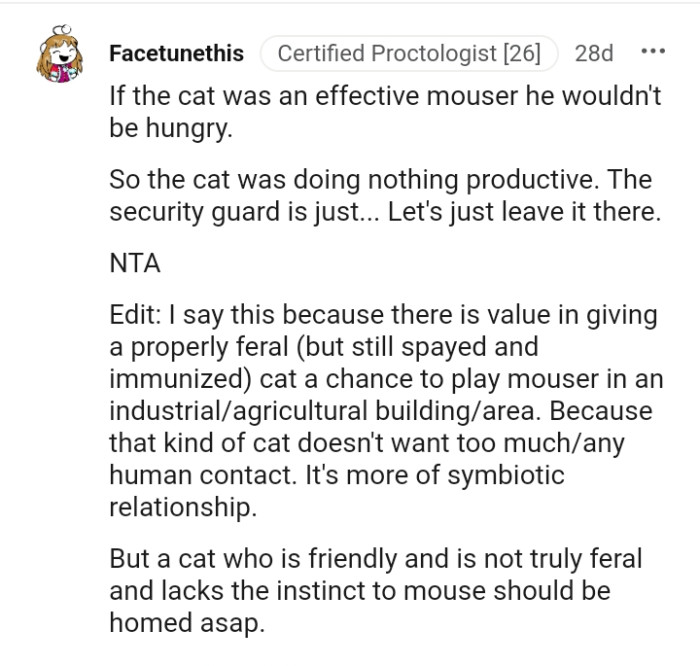Screen dimensions: 700x666
Task: Click the 28d comment timestamp
Action: click(x=595, y=54)
